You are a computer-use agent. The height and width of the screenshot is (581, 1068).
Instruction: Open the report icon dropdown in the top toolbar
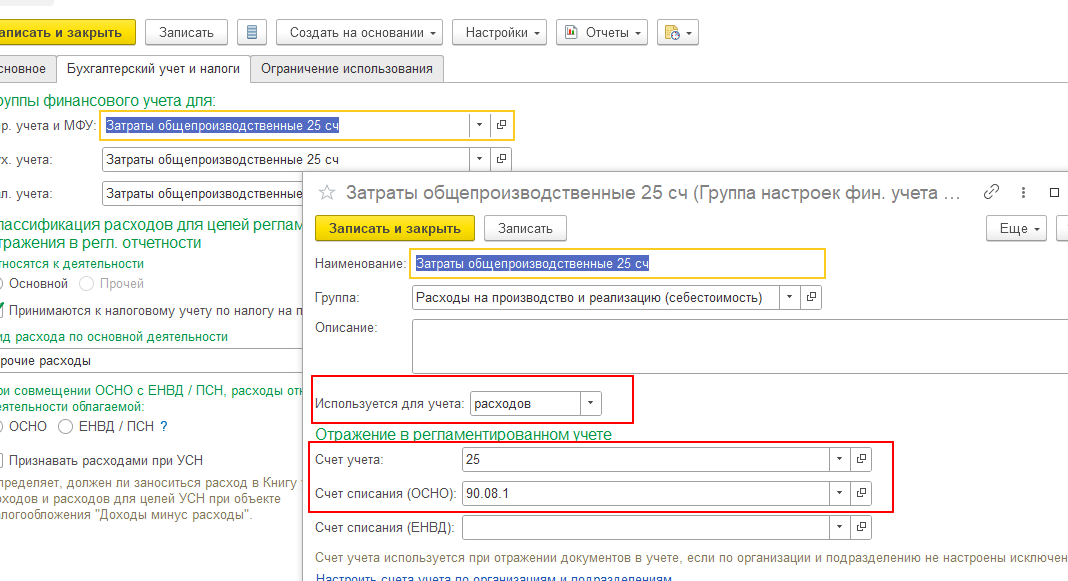pos(678,32)
